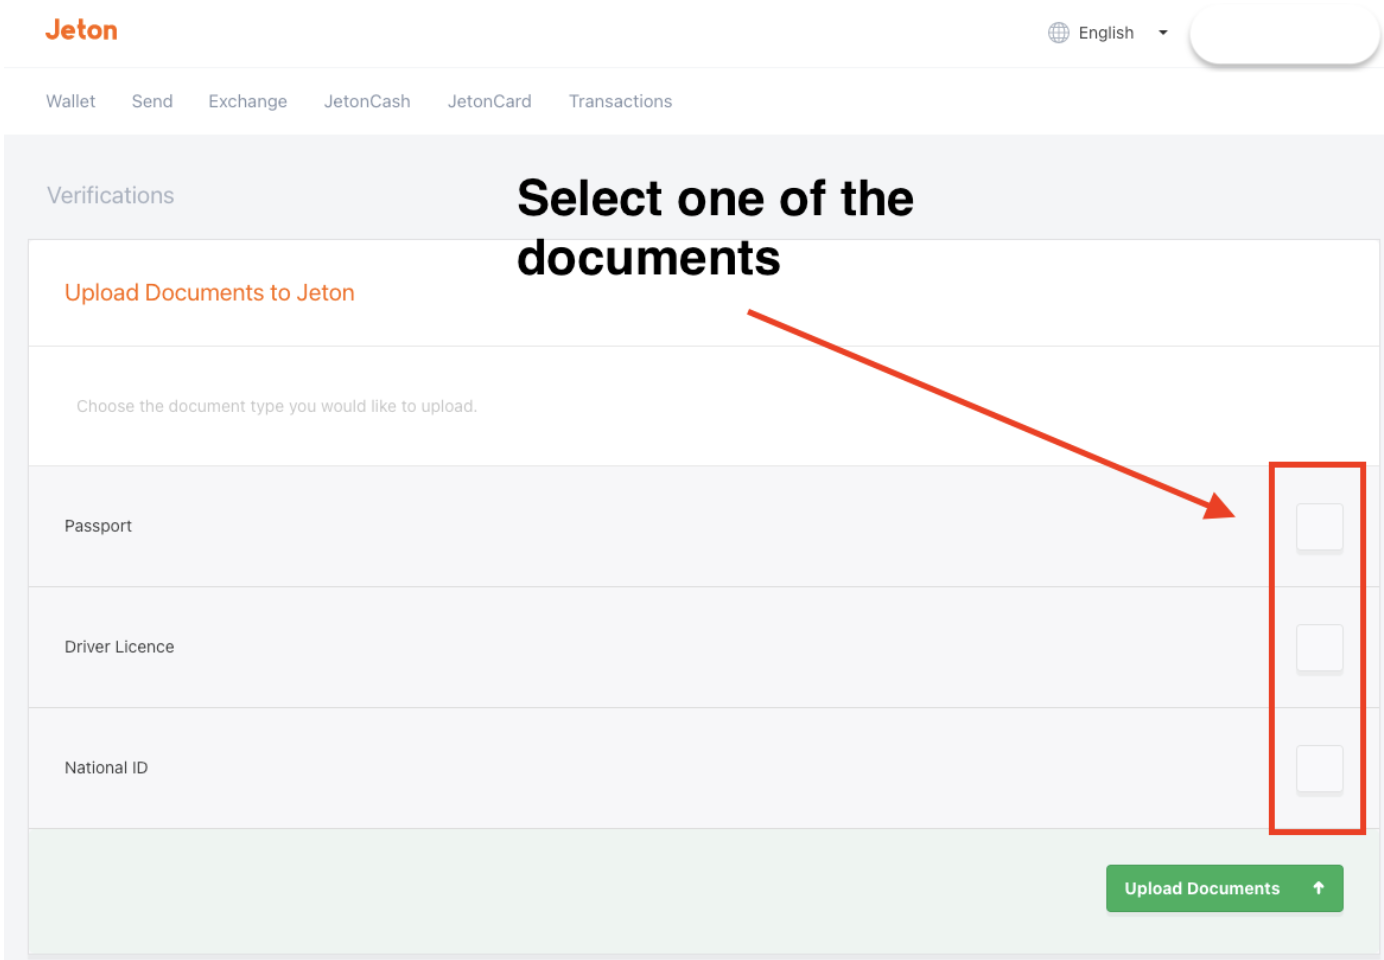1384x960 pixels.
Task: Switch to the Exchange tab
Action: point(248,101)
